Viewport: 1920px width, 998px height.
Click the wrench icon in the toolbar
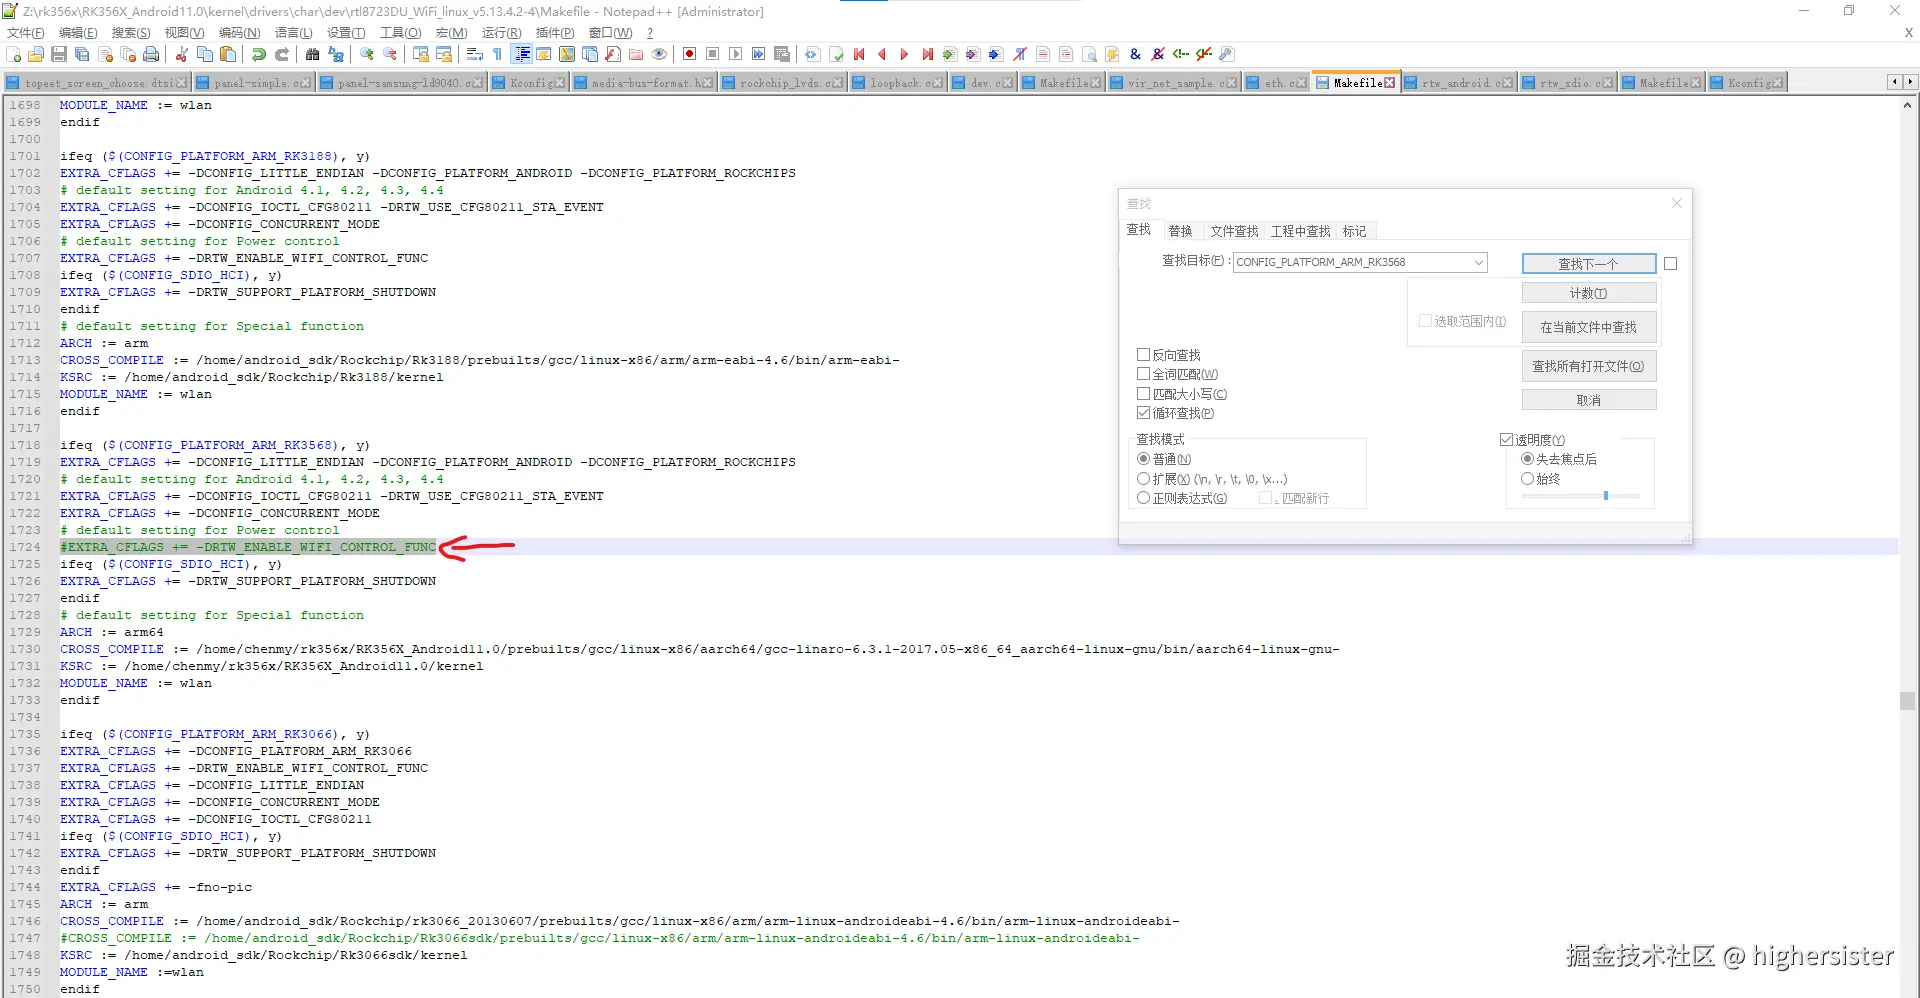pyautogui.click(x=1227, y=54)
